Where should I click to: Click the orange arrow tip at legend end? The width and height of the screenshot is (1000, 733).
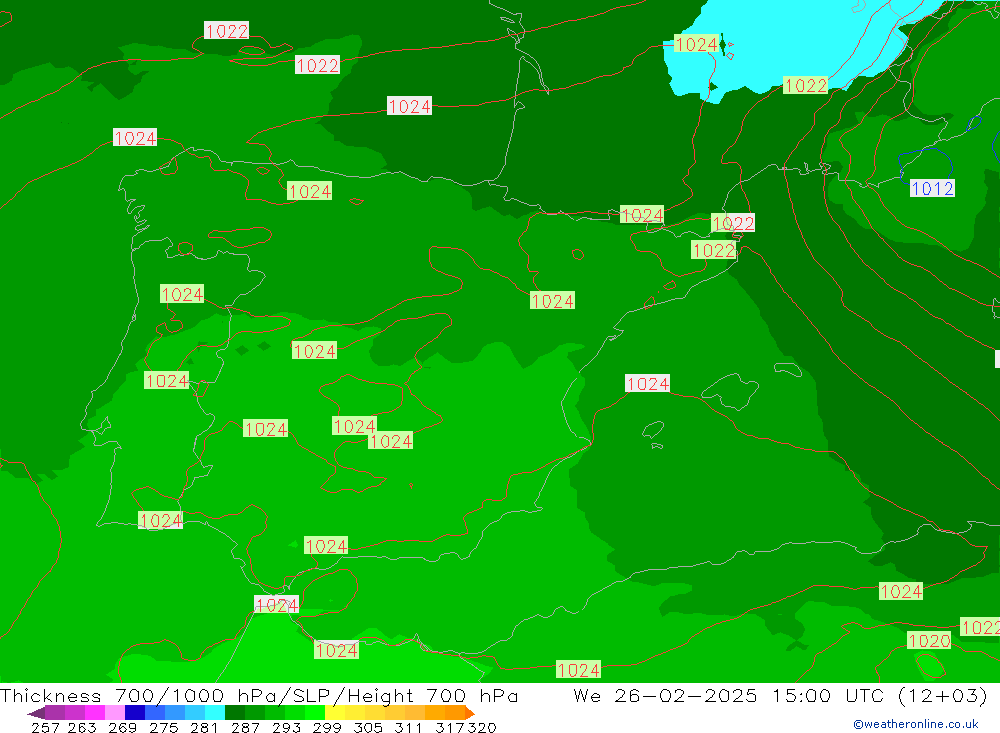click(470, 713)
